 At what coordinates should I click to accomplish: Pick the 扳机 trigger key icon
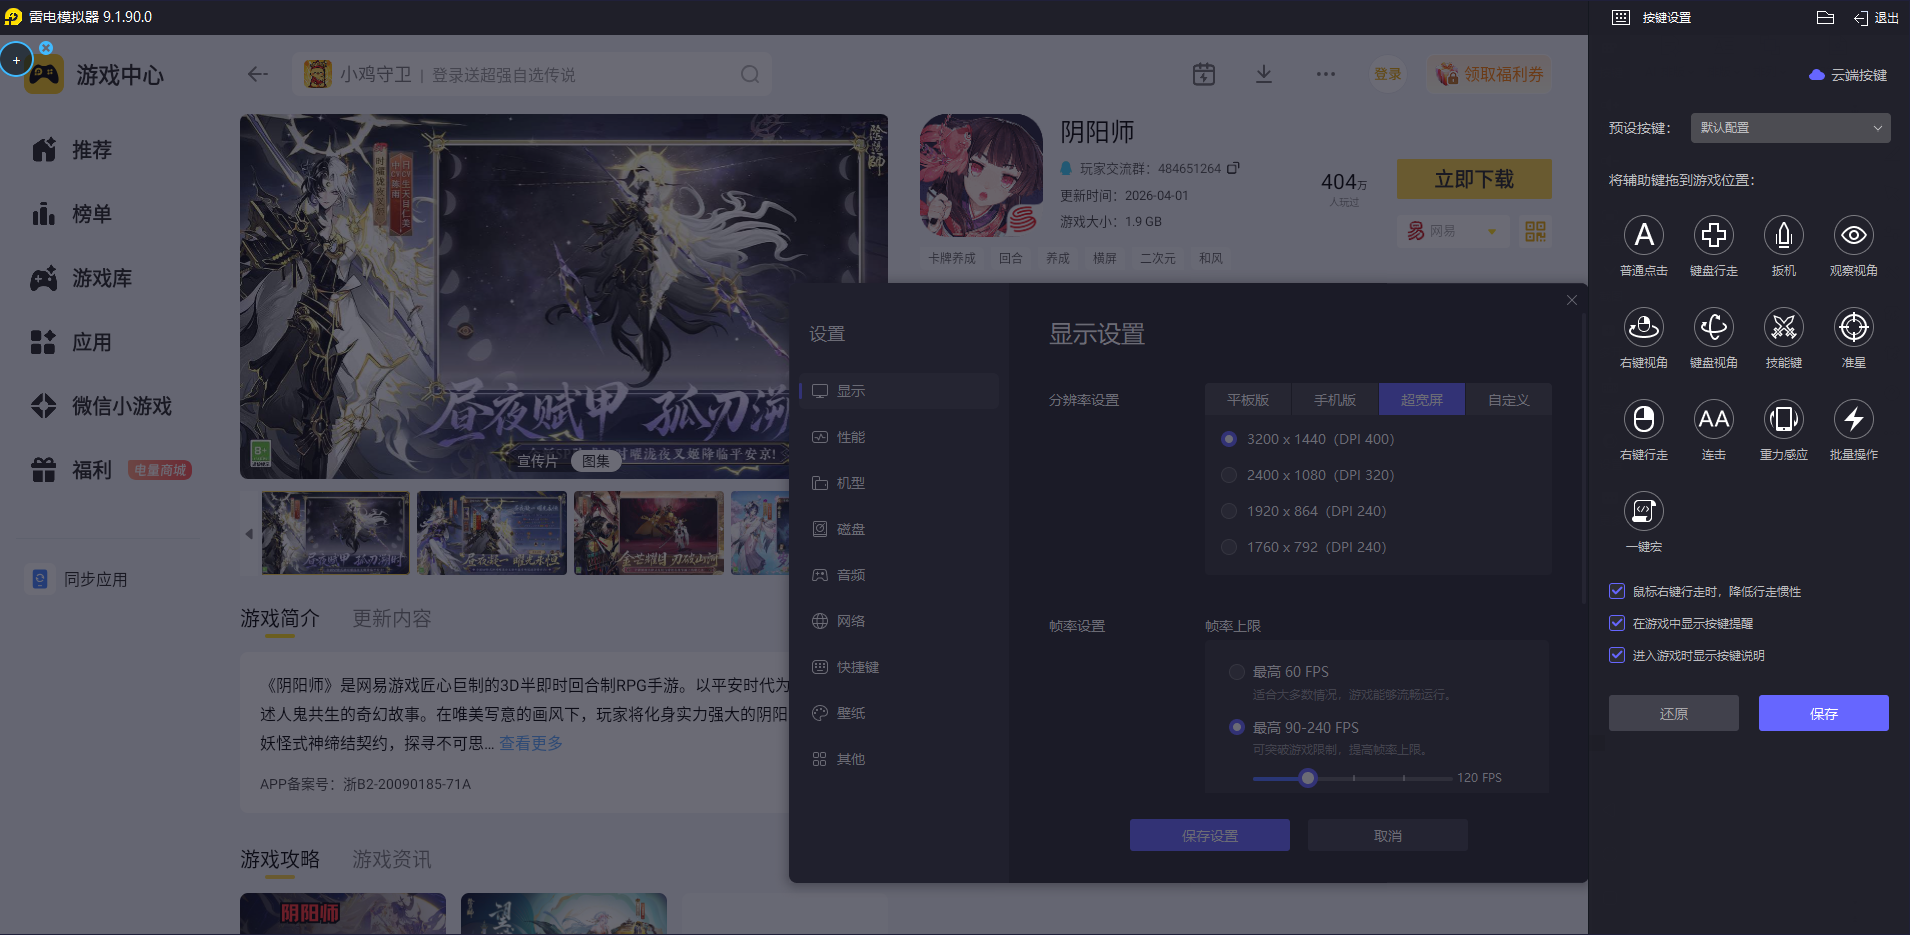tap(1783, 236)
